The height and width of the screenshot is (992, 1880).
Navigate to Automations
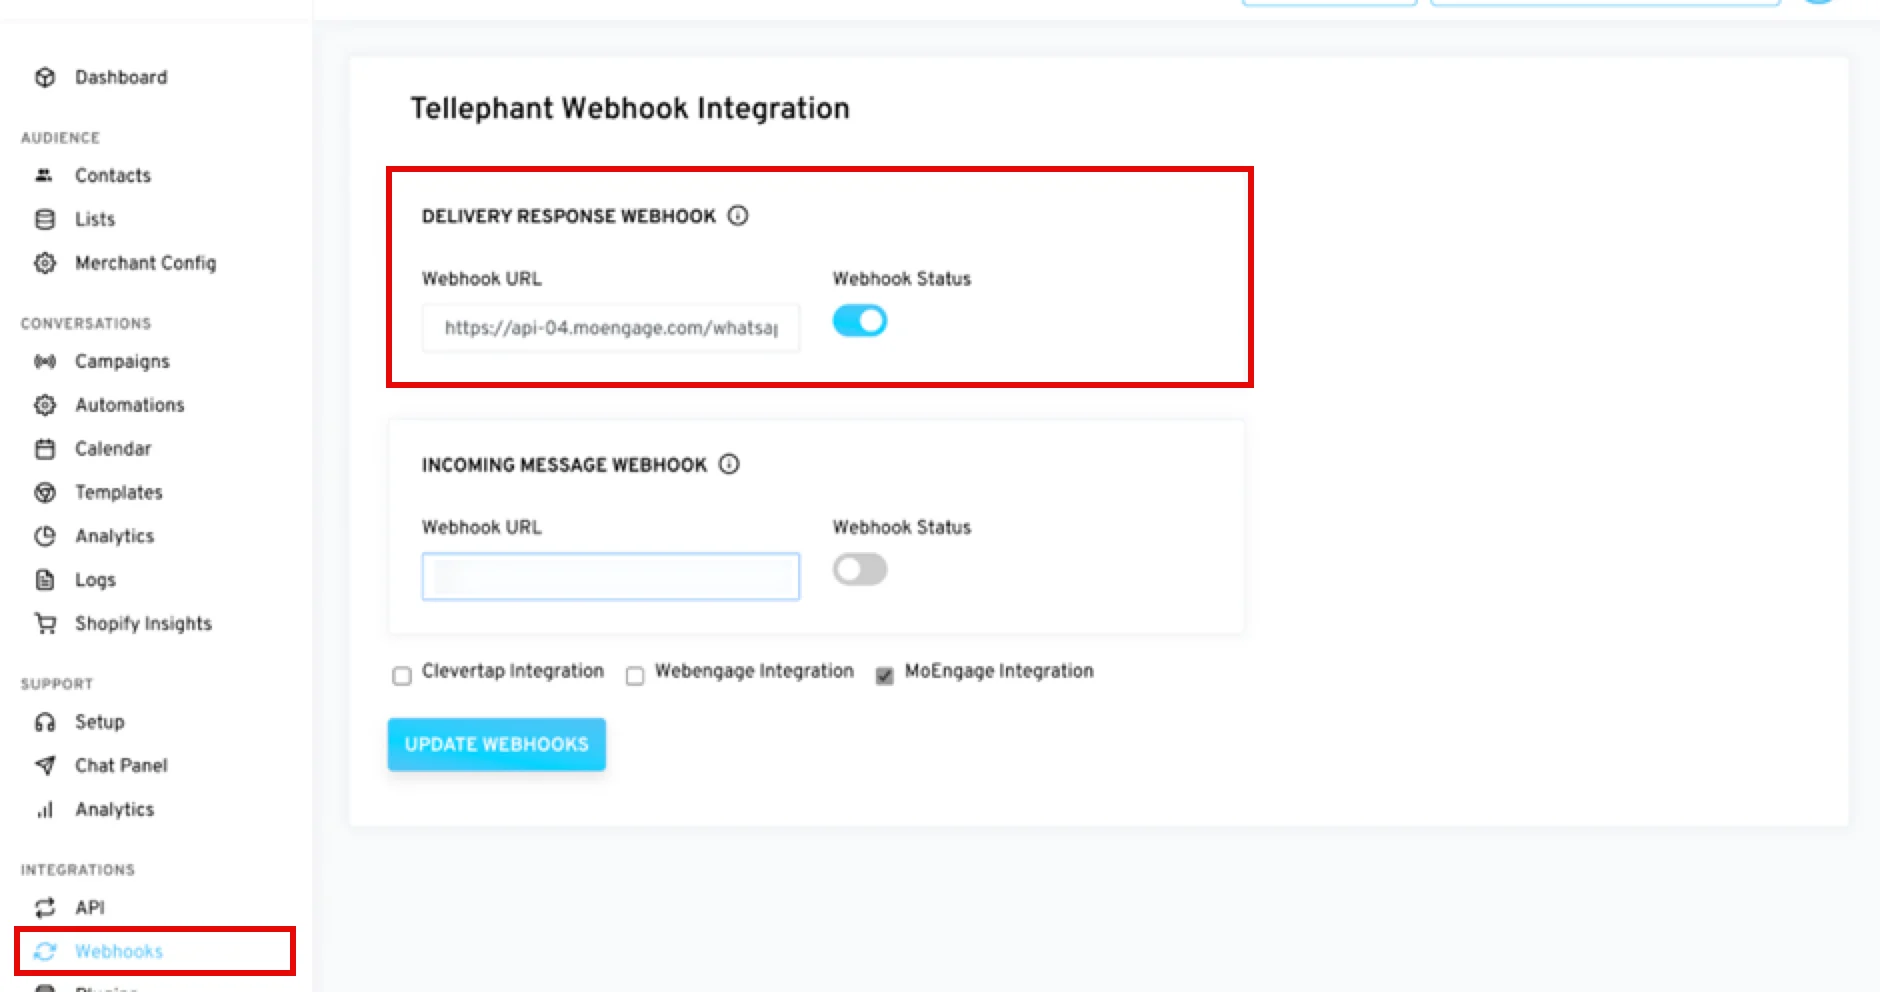pos(130,405)
